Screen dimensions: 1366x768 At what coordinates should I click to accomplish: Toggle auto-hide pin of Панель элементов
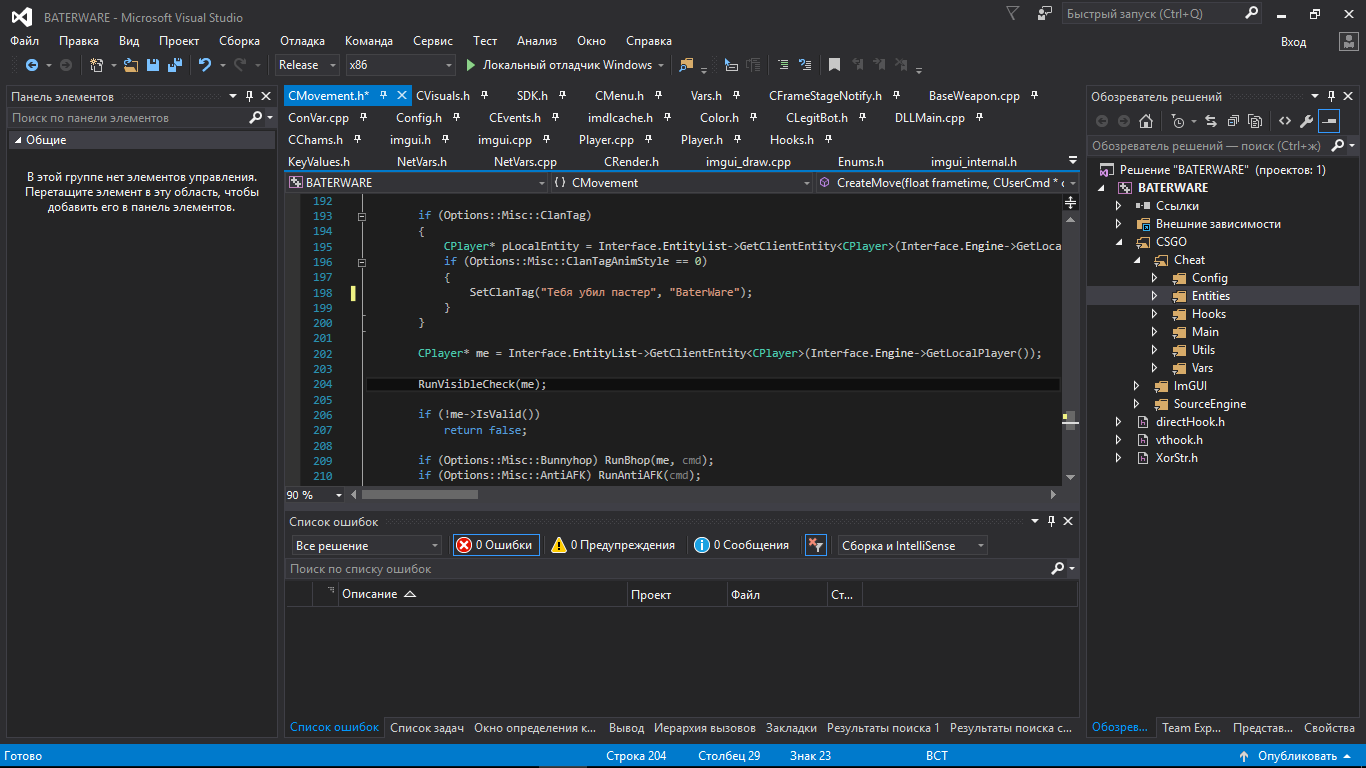[249, 97]
